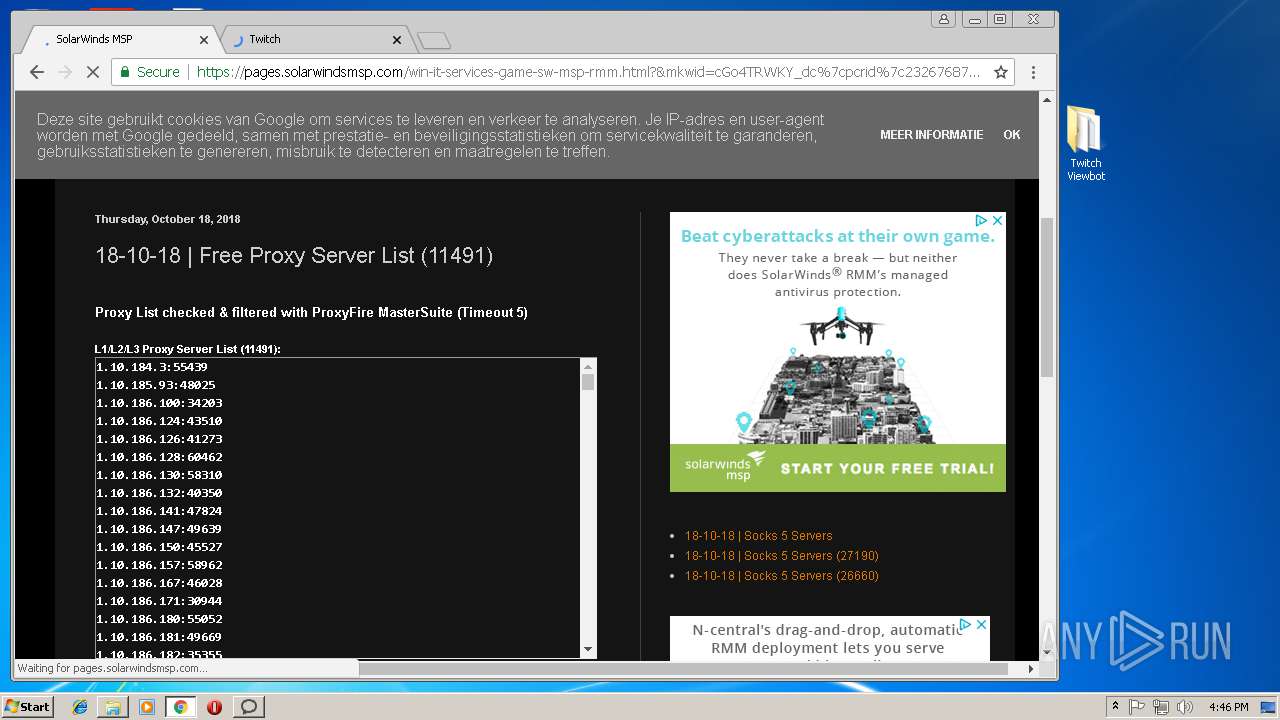Click the Secure padlock site info
Screen dimensions: 1280x720
(150, 72)
